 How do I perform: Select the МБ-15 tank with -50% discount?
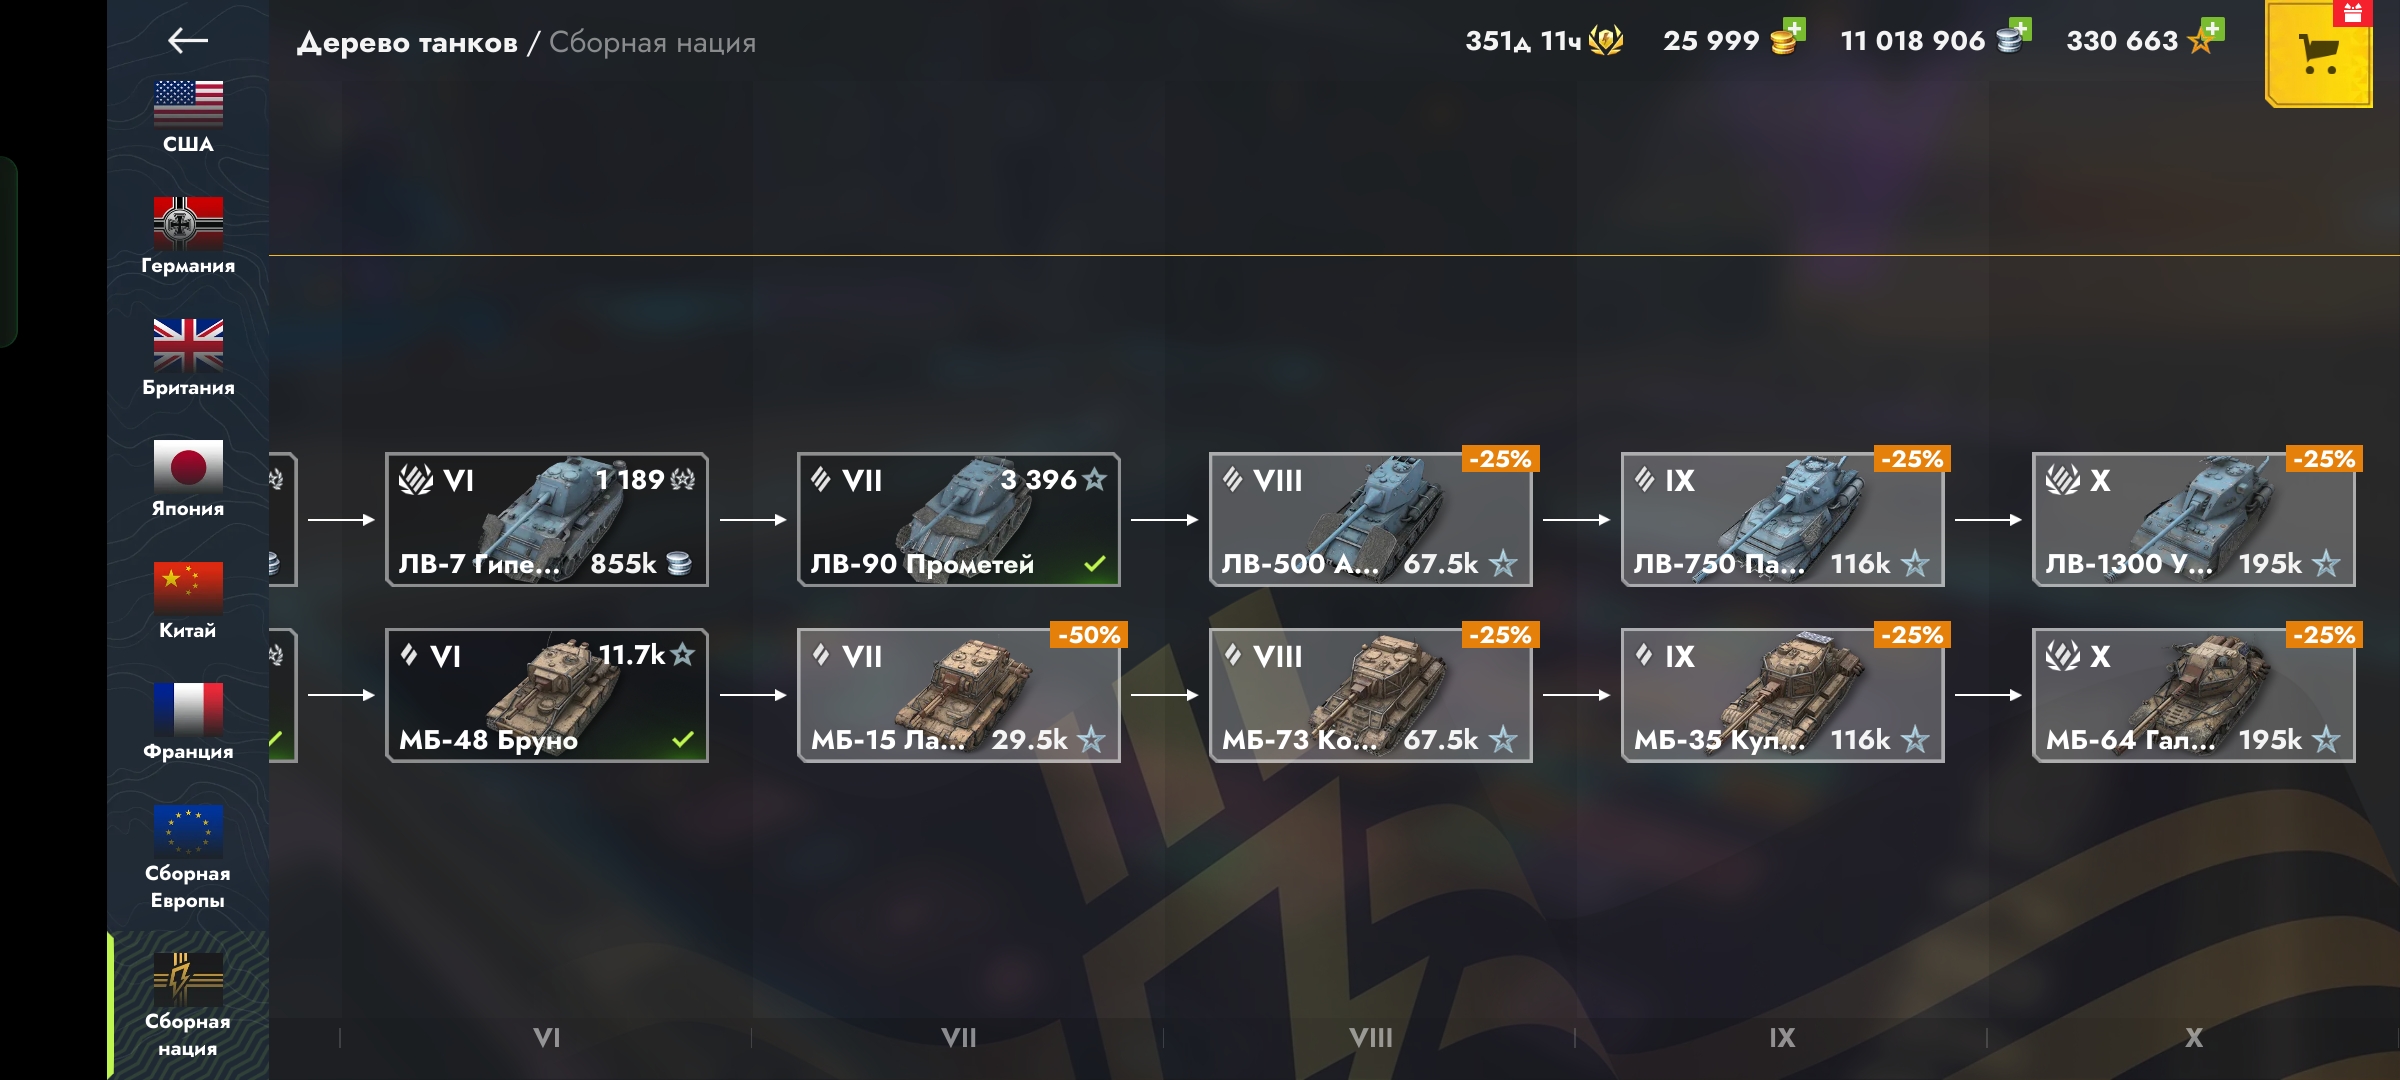pyautogui.click(x=959, y=695)
